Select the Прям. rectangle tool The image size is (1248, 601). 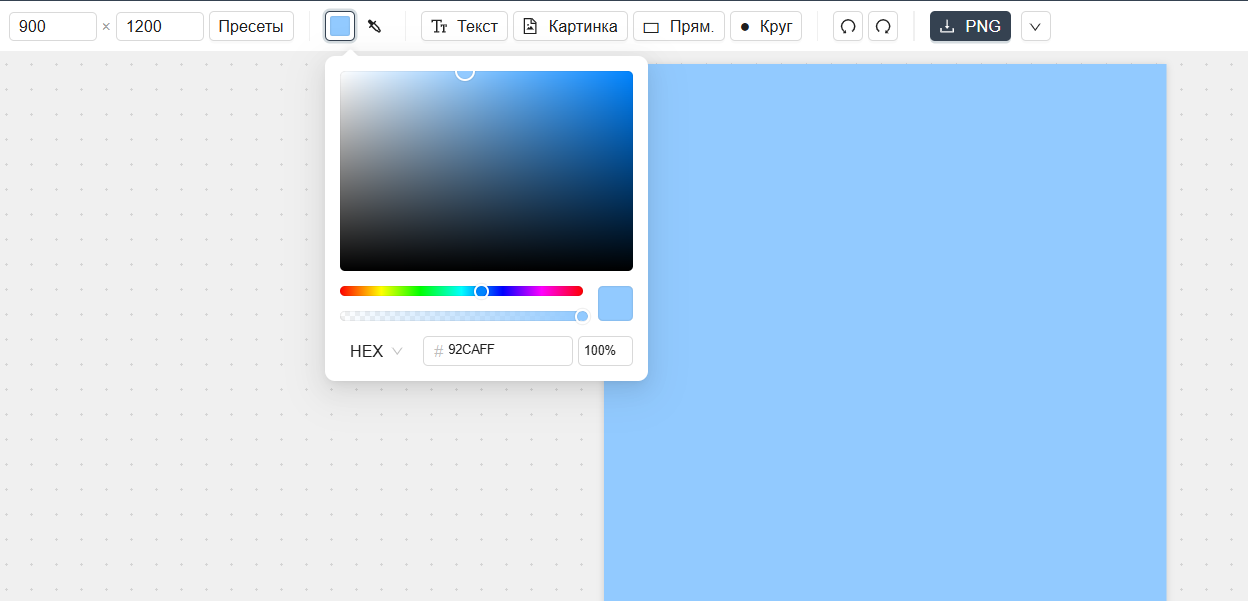(678, 26)
